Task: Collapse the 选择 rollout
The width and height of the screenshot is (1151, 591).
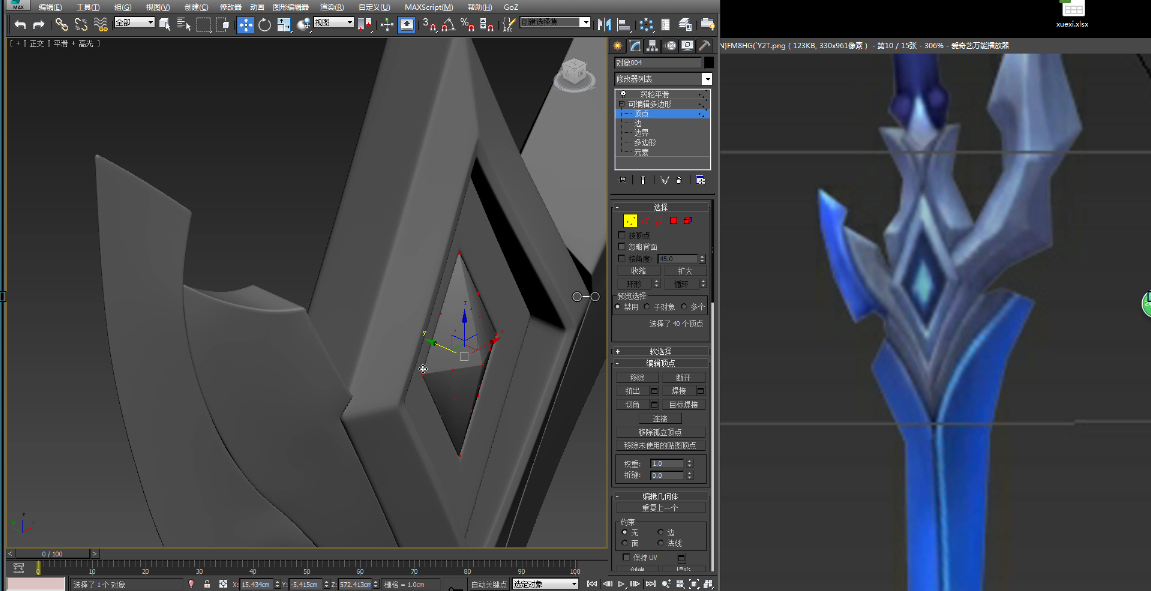Action: tap(661, 207)
